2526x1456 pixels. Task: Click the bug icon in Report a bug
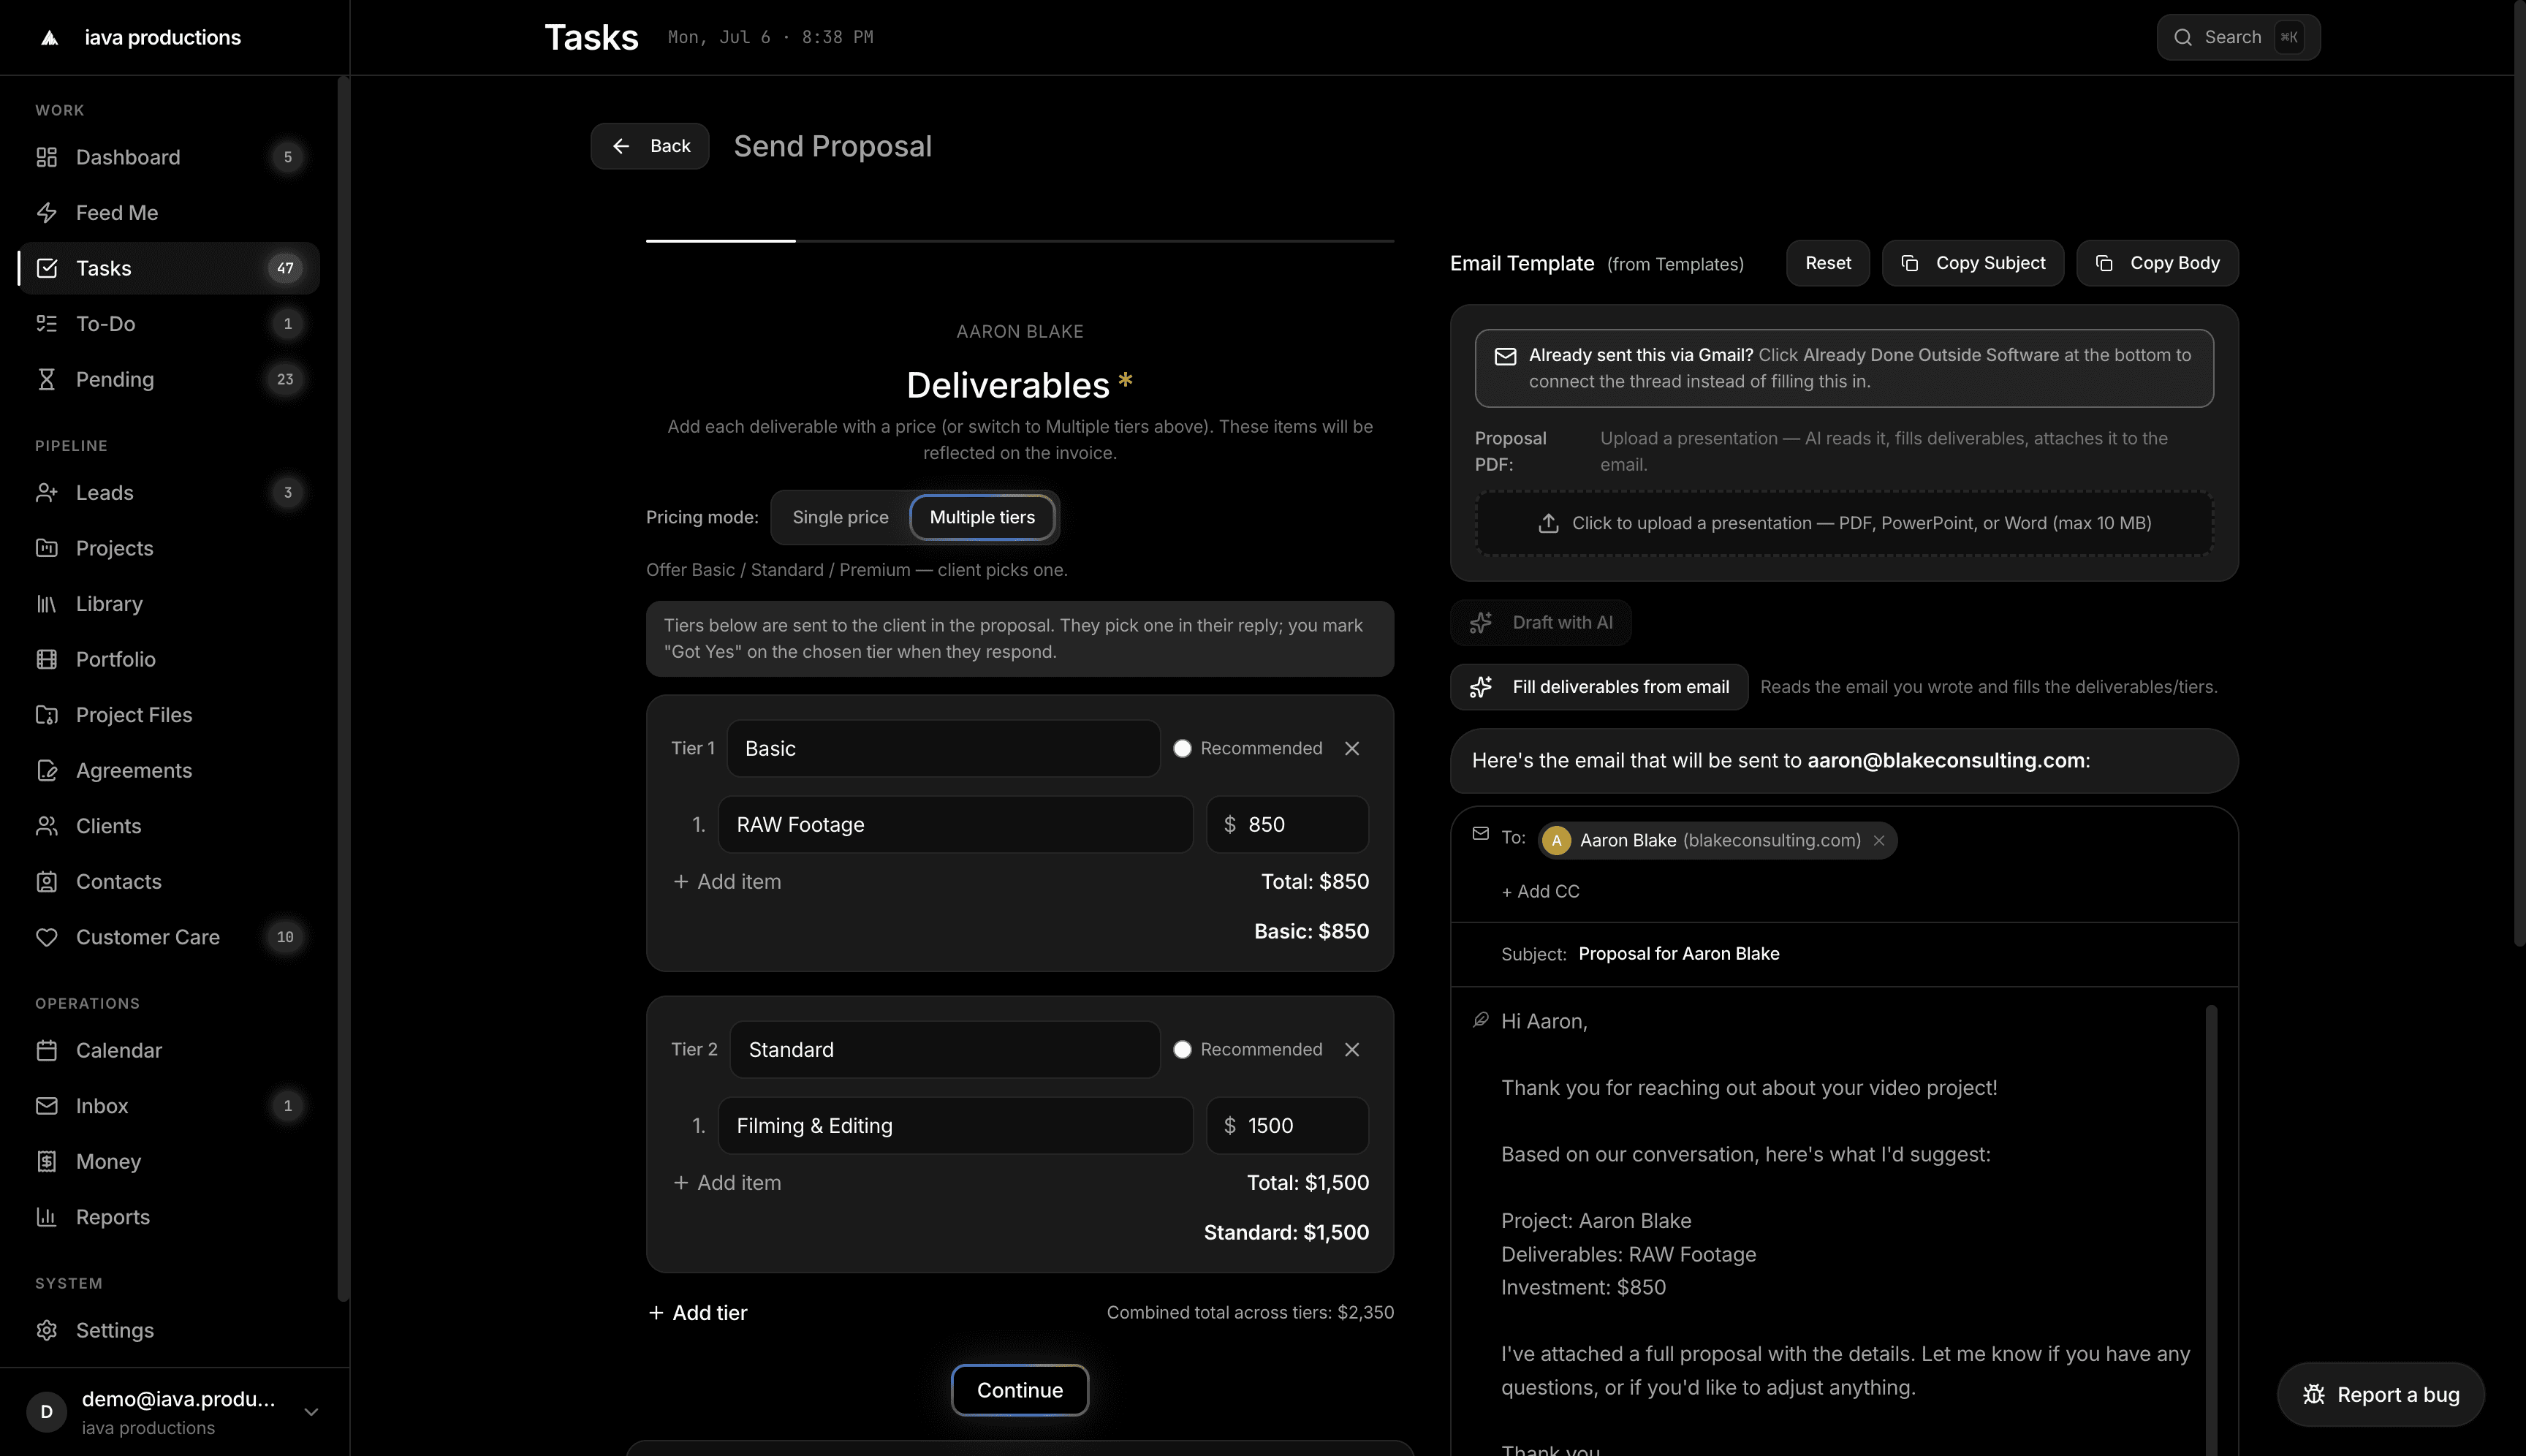pos(2314,1394)
